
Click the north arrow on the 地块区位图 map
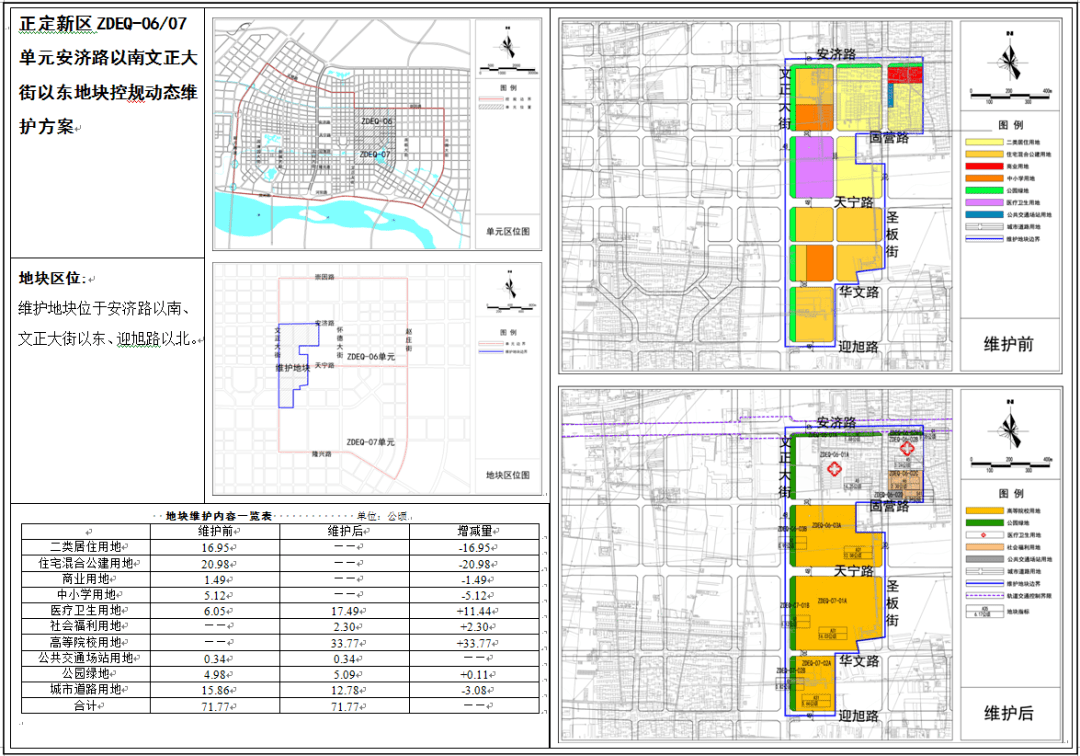click(x=510, y=289)
